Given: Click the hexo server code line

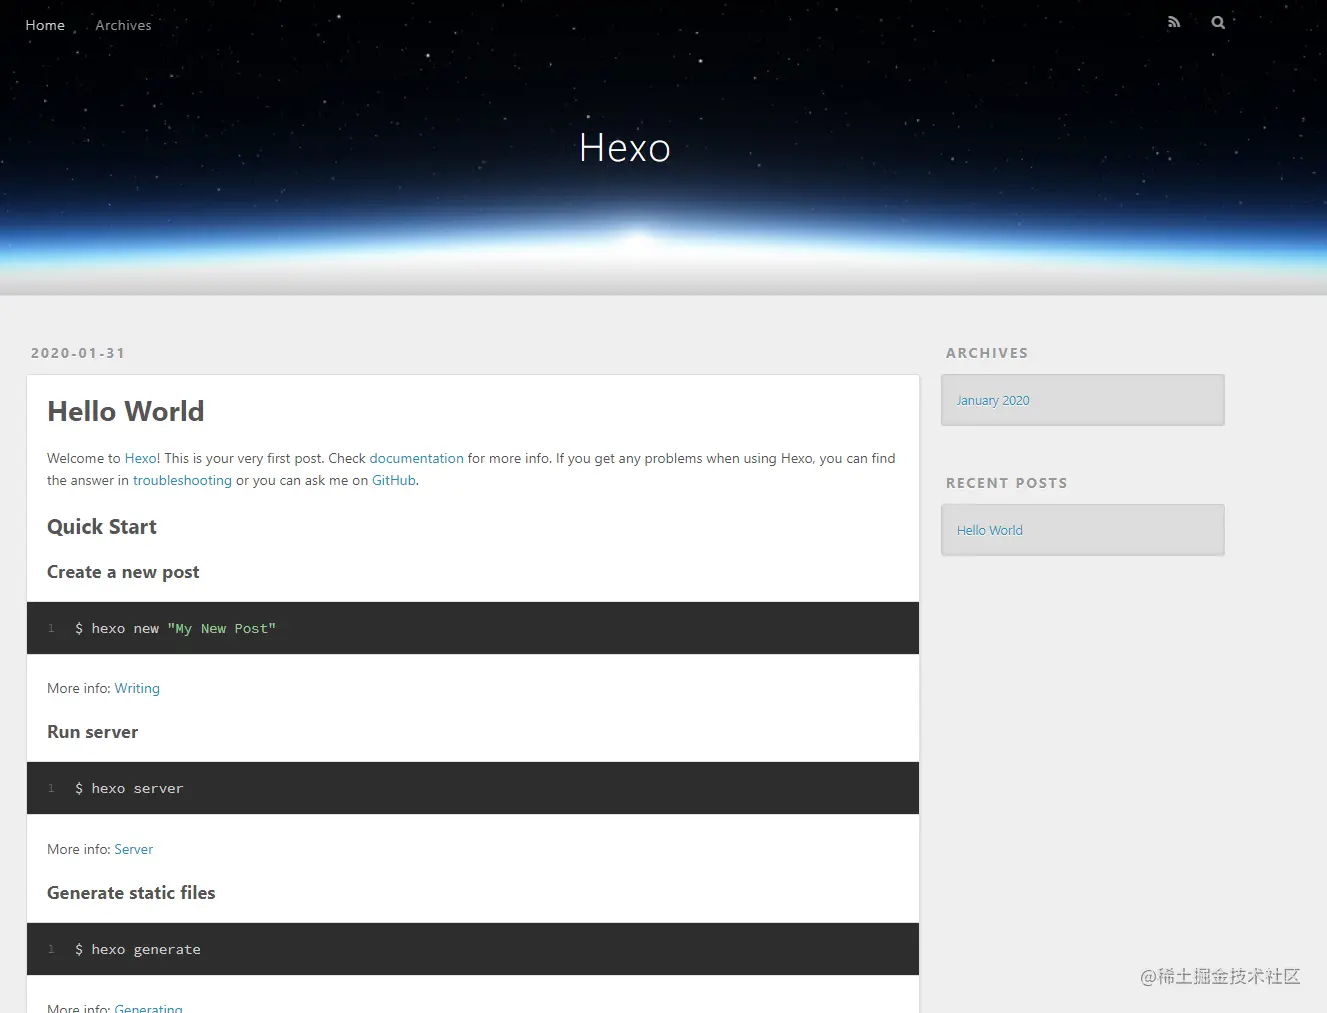Looking at the screenshot, I should point(129,788).
